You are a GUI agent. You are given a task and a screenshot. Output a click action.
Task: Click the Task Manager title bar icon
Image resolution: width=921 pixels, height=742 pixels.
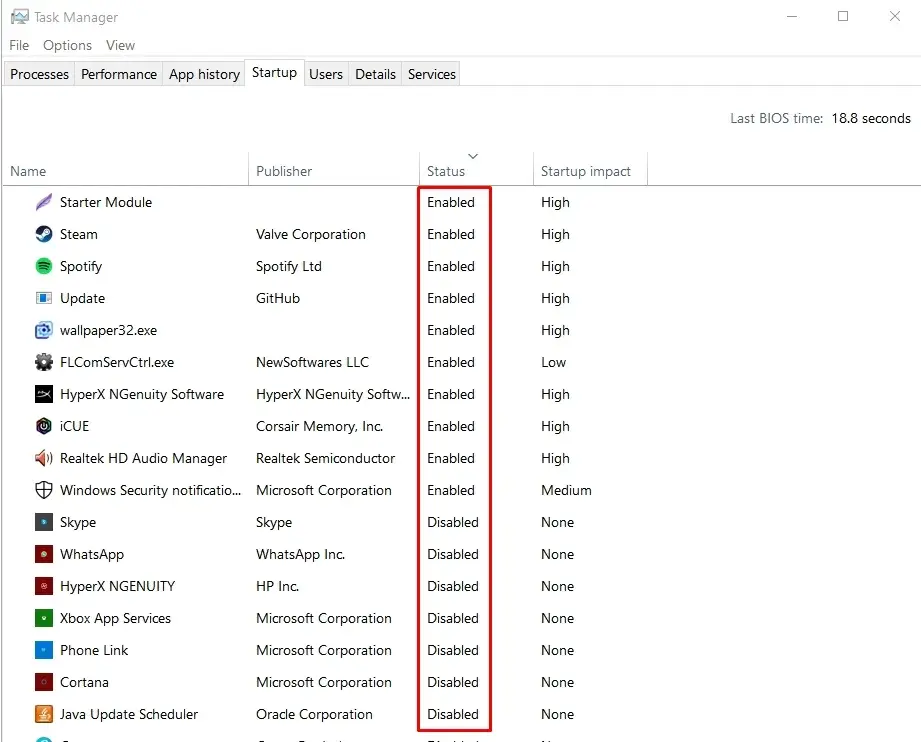[19, 17]
